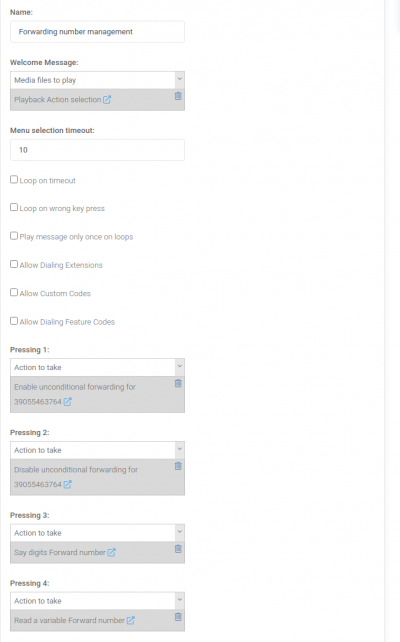This screenshot has height=642, width=400.
Task: Expand Welcome Message Media files dropdown
Action: pos(97,80)
